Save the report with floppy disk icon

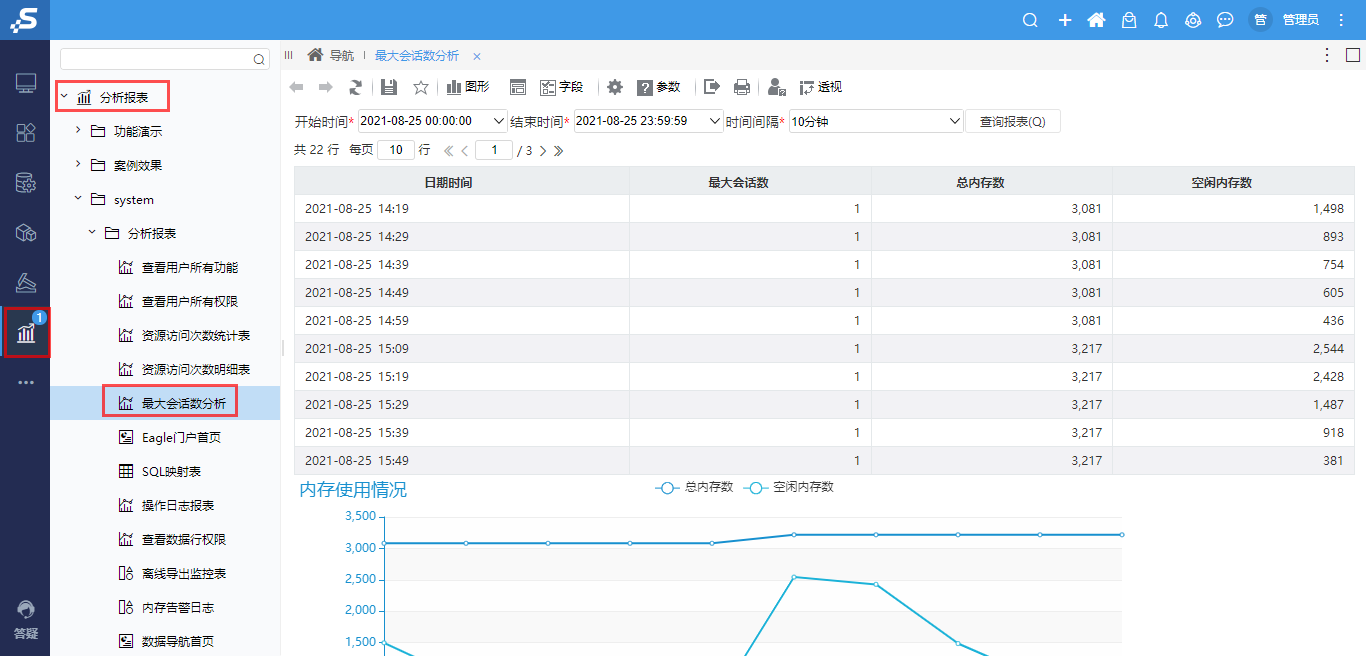389,87
